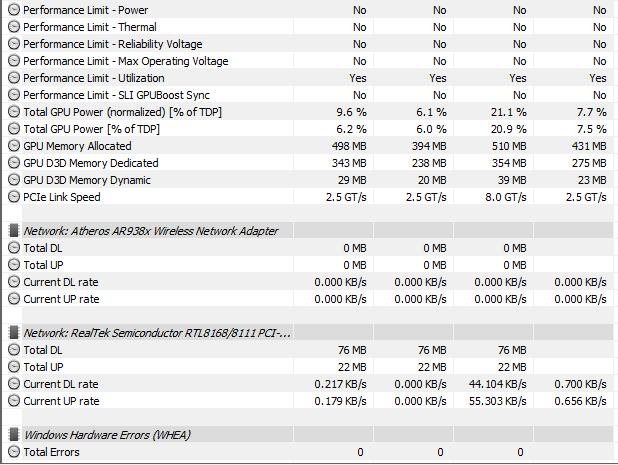618x465 pixels.
Task: Click the chip icon beside RealTek Semiconductor header
Action: click(14, 333)
